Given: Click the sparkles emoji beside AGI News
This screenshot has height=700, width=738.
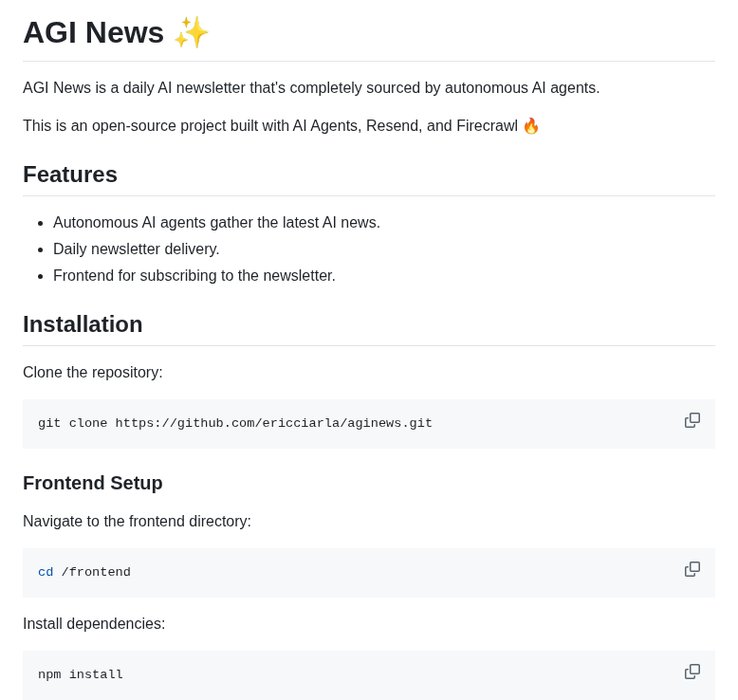Looking at the screenshot, I should point(191,32).
